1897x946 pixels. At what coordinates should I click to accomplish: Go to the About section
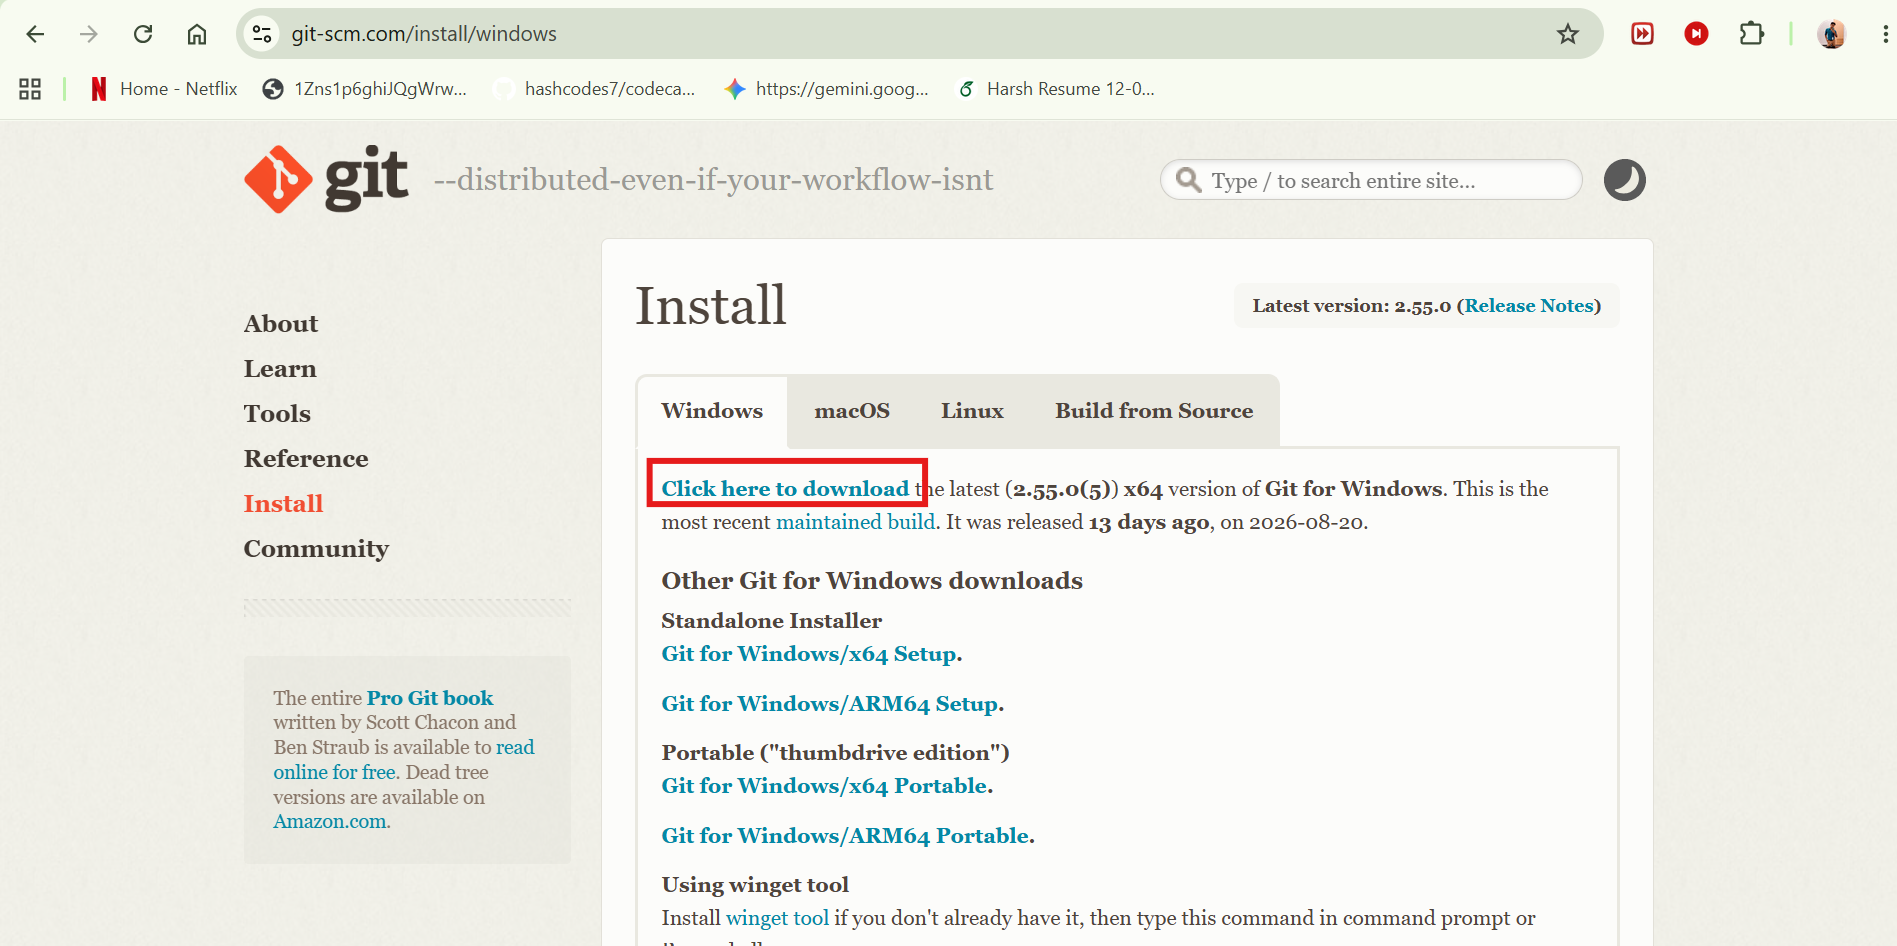[x=281, y=324]
